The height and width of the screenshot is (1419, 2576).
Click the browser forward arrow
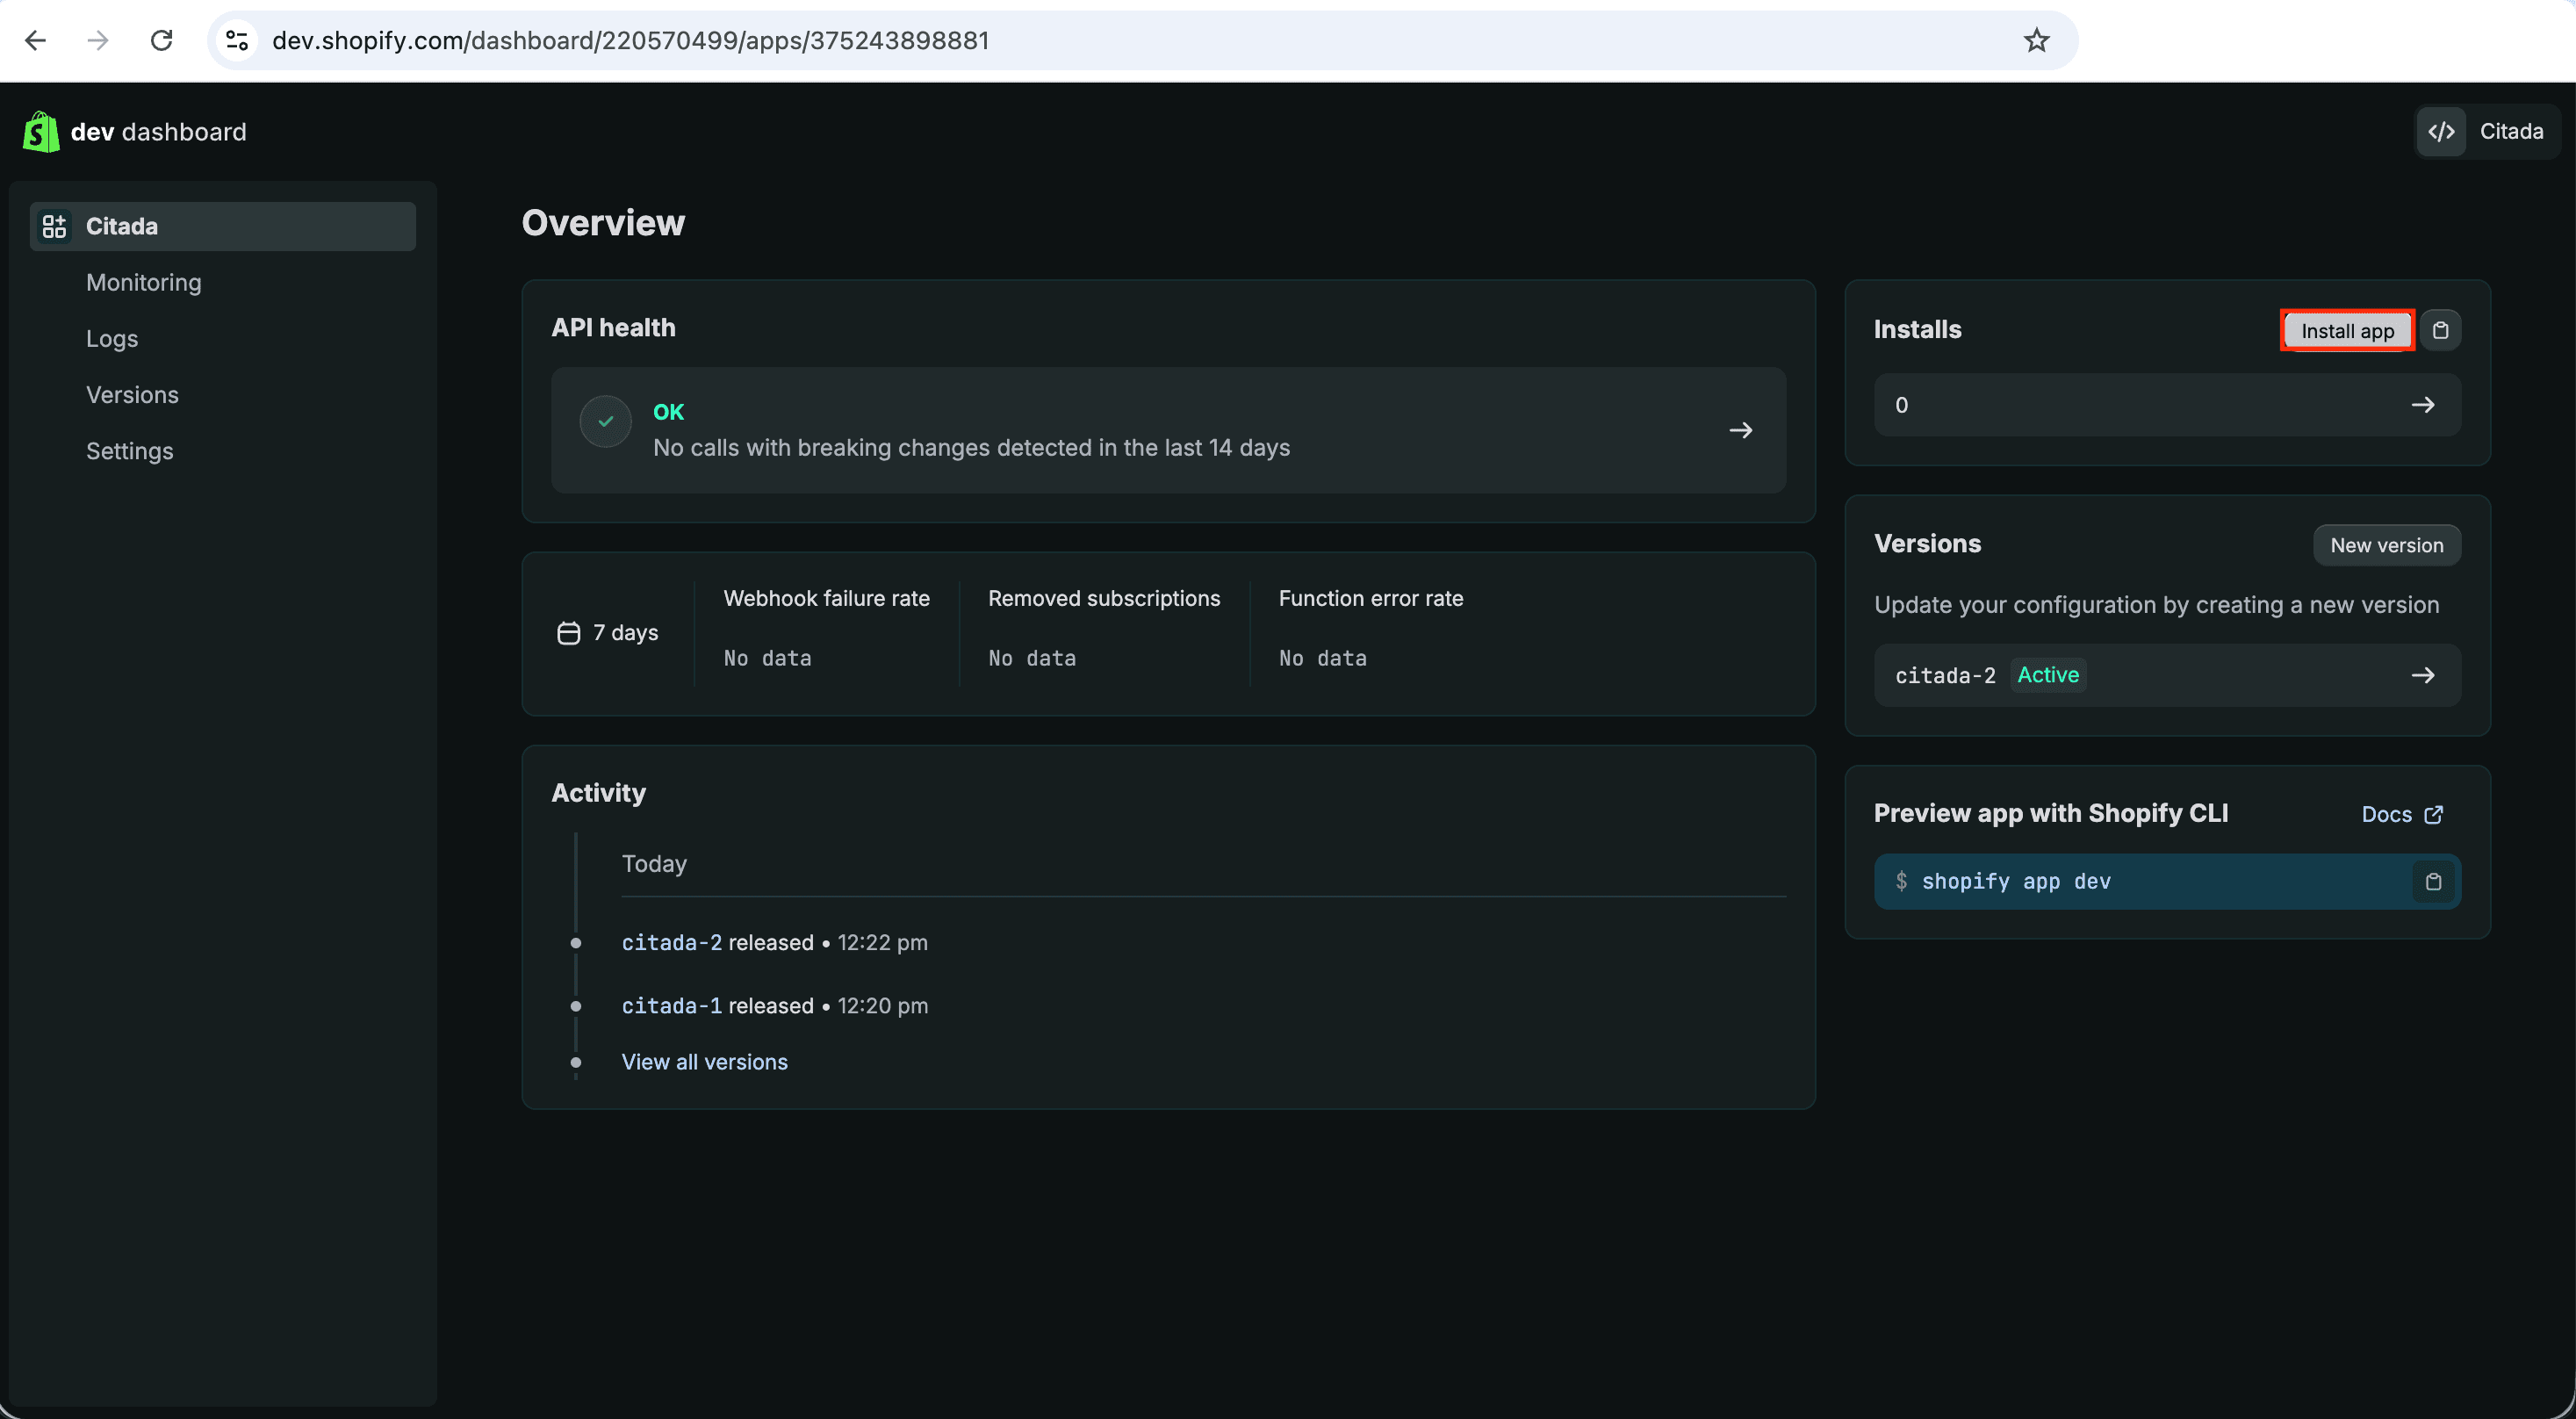click(98, 40)
